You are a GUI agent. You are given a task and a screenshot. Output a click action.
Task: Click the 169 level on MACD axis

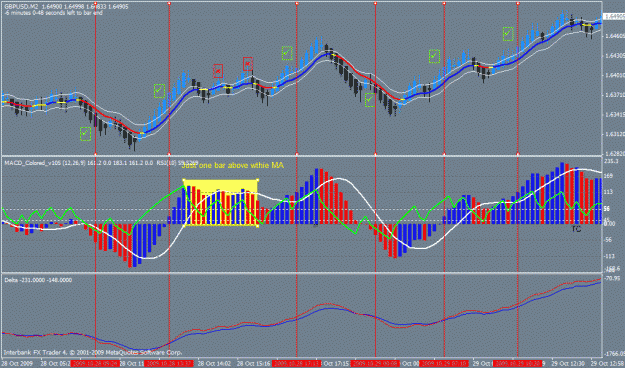coord(609,176)
